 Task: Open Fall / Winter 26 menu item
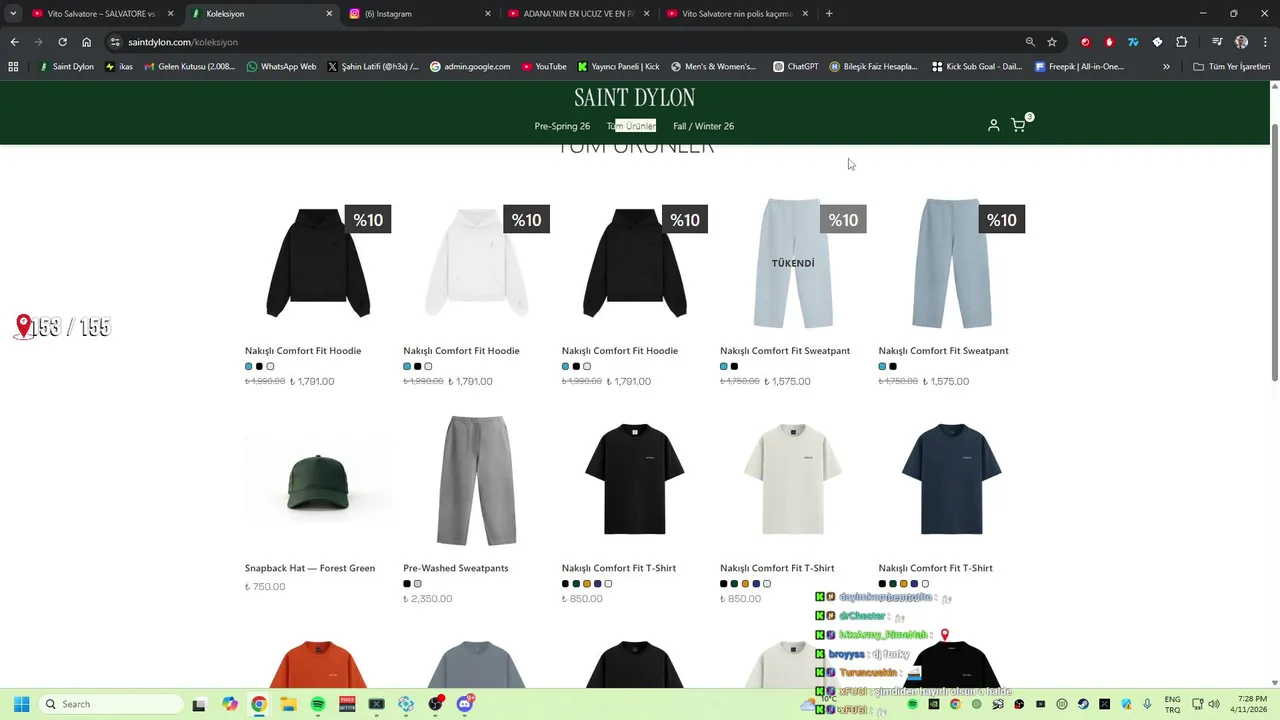click(x=703, y=126)
